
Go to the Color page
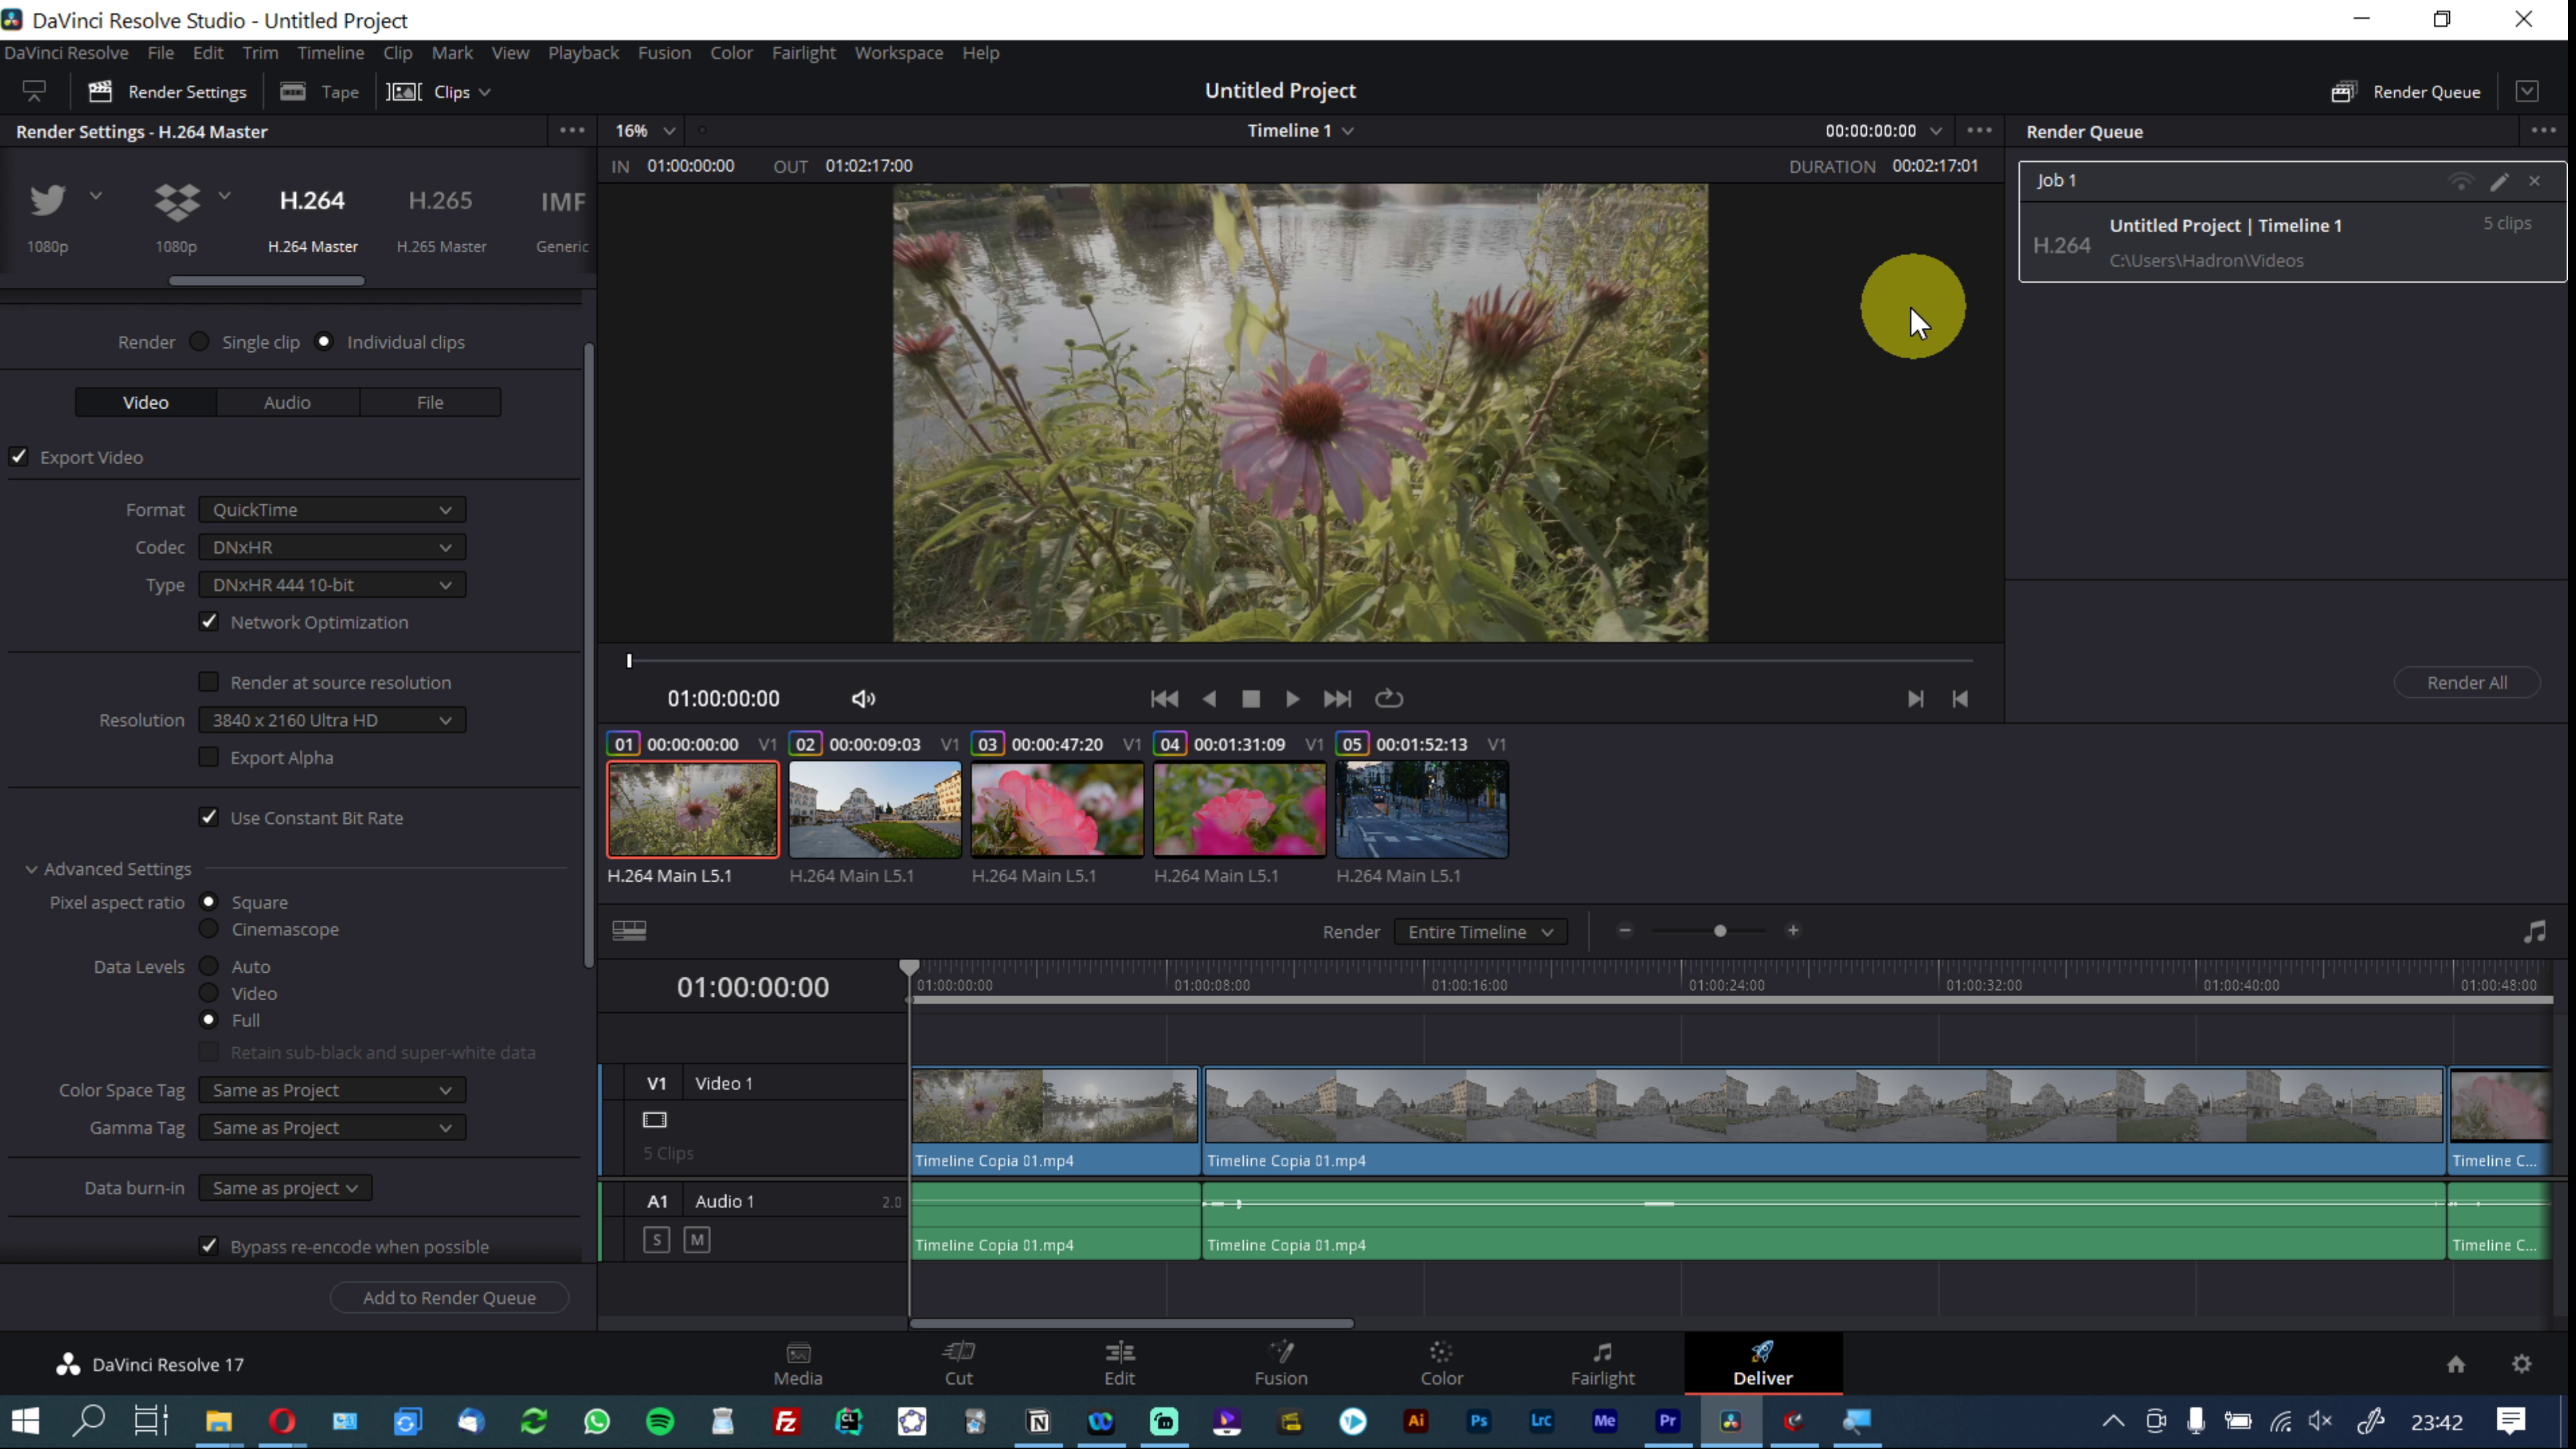point(1441,1364)
